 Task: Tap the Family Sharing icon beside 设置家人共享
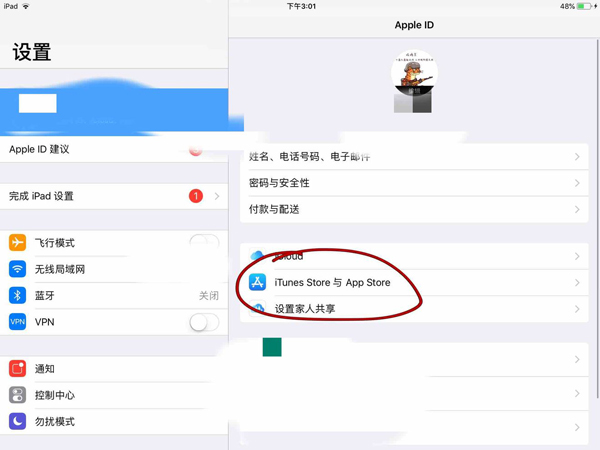click(x=258, y=308)
